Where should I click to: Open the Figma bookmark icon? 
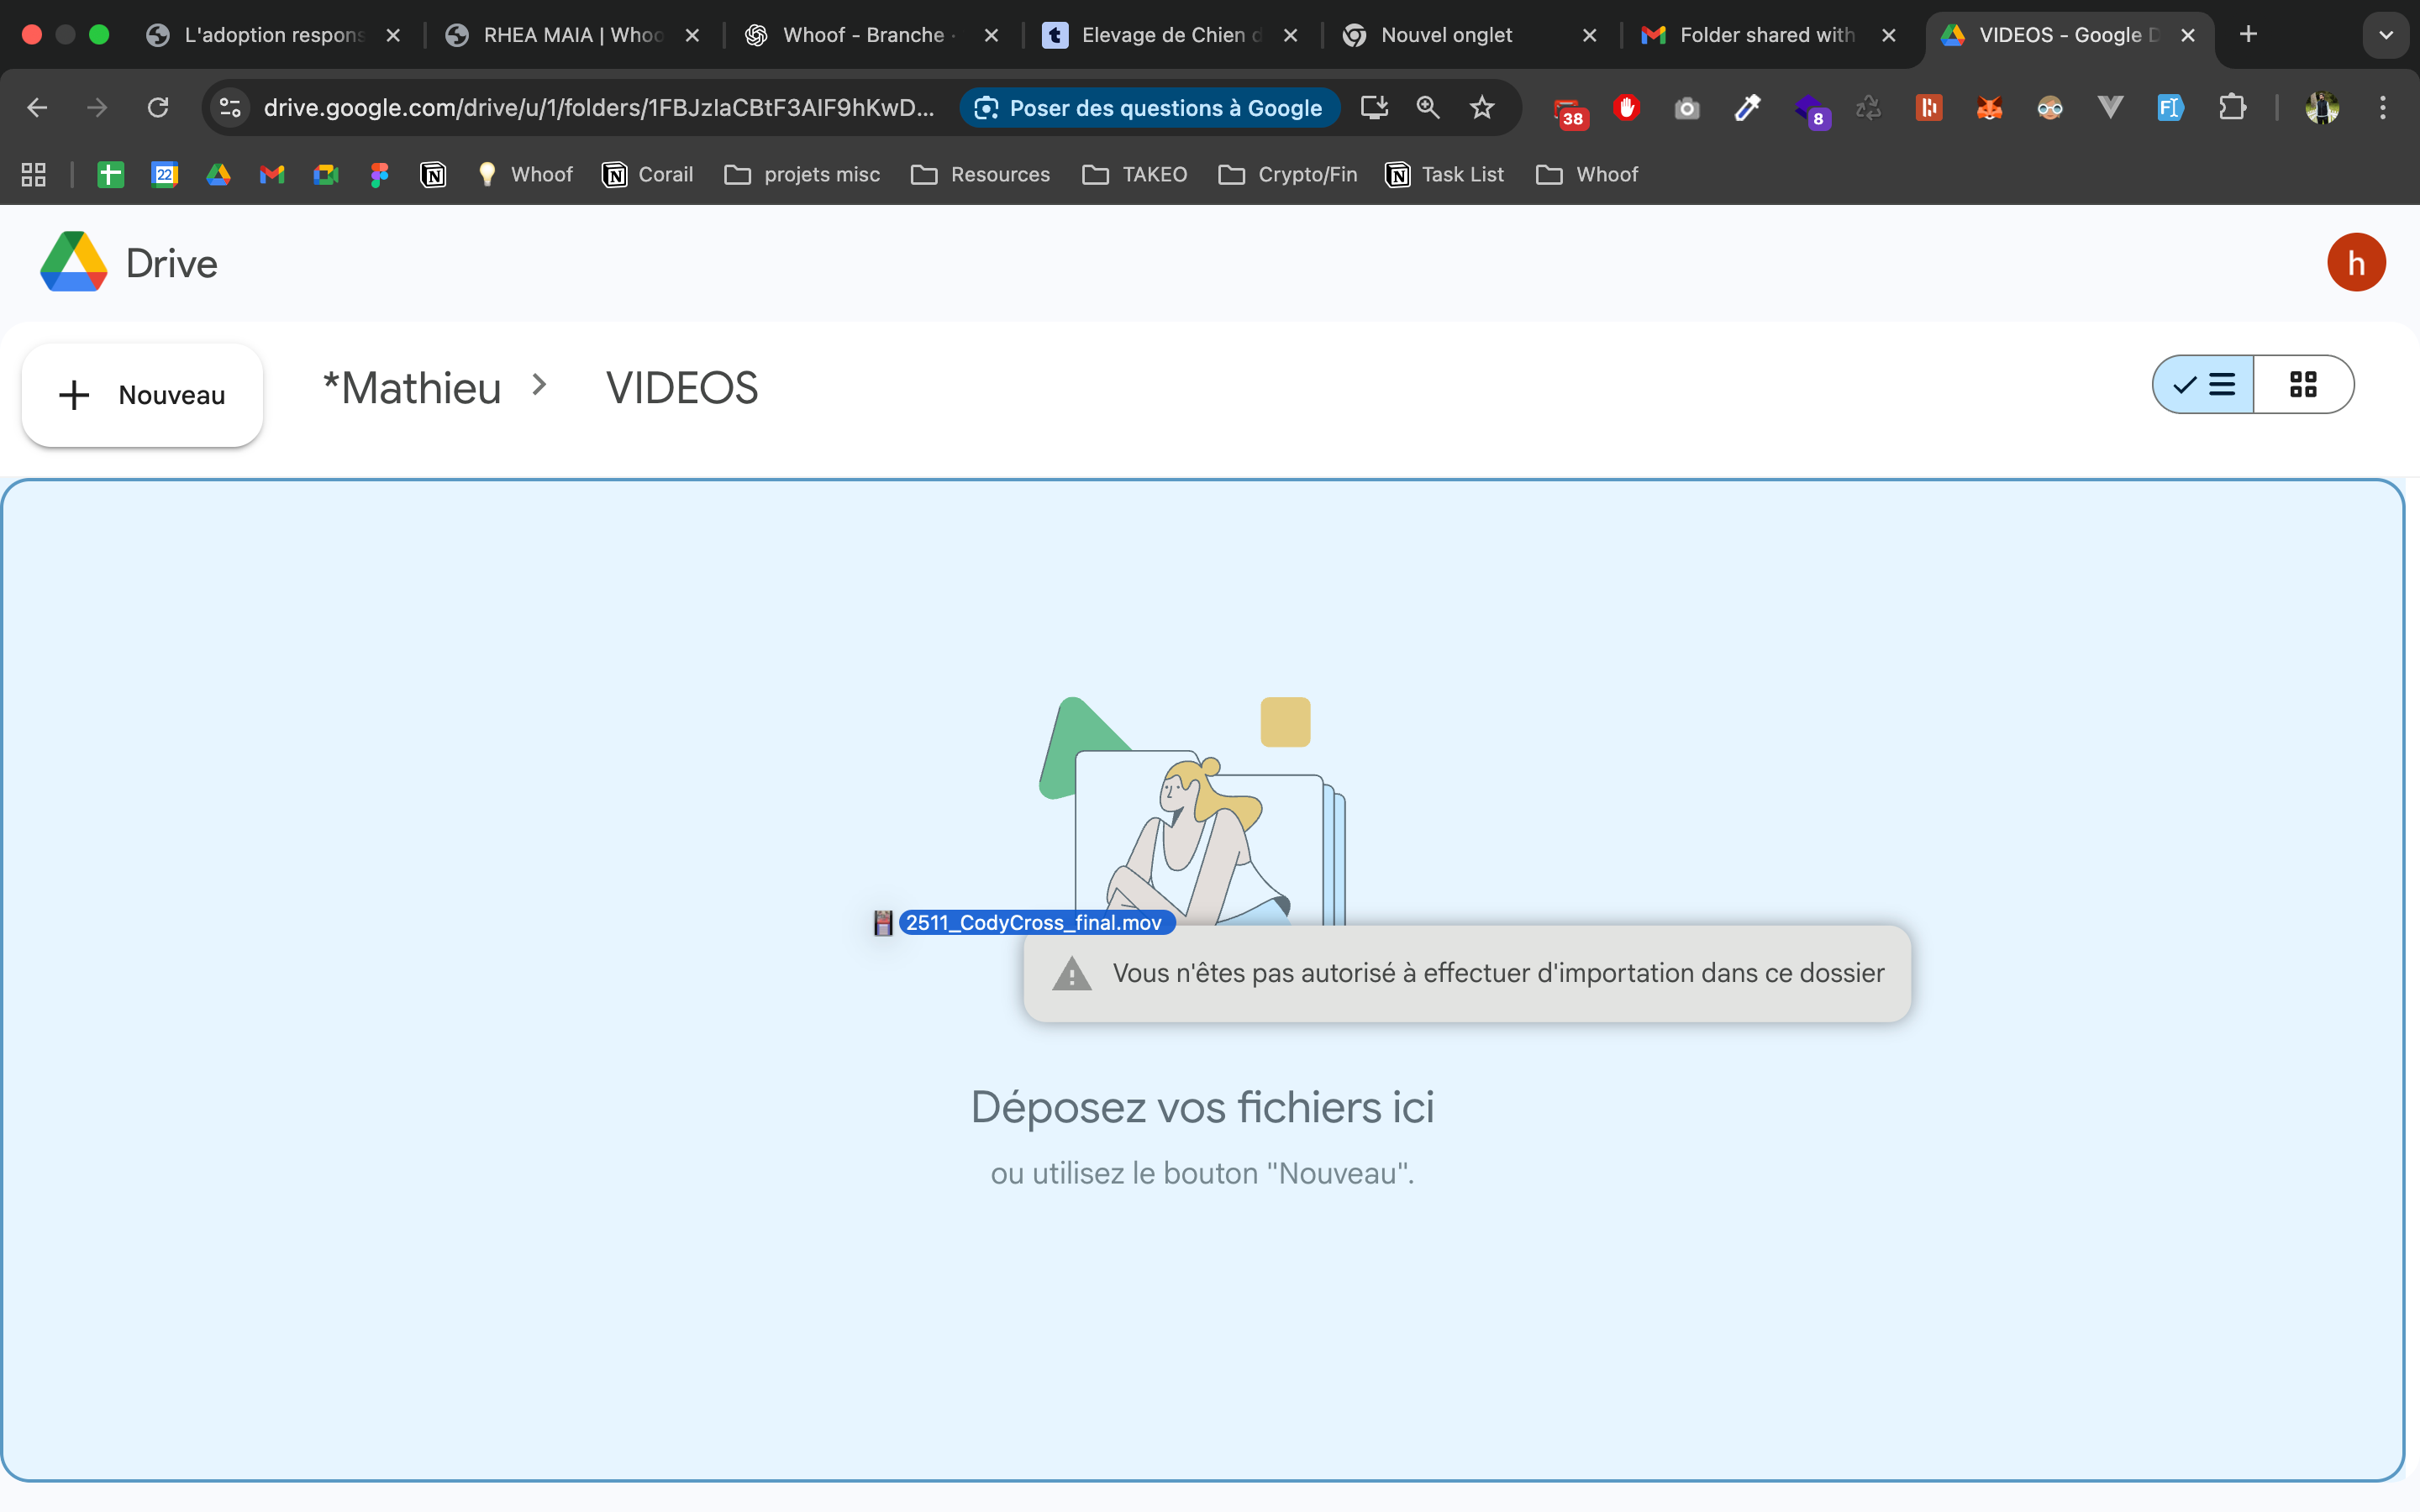(379, 175)
